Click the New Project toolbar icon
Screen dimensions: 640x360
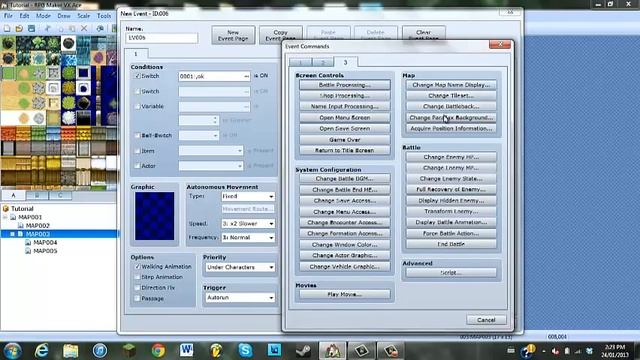point(7,28)
